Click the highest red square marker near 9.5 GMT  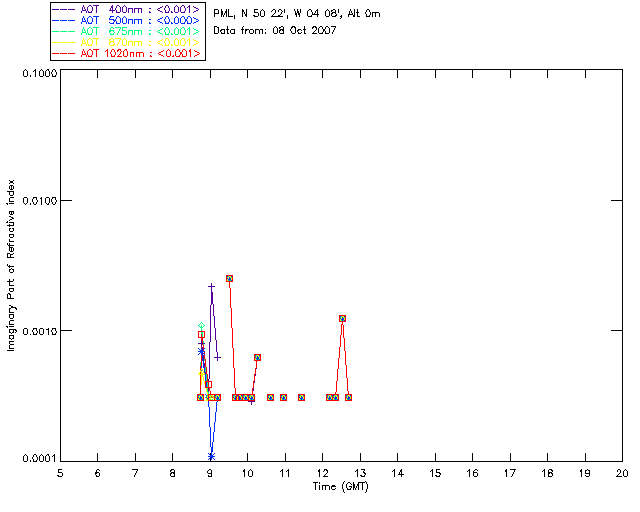click(229, 278)
